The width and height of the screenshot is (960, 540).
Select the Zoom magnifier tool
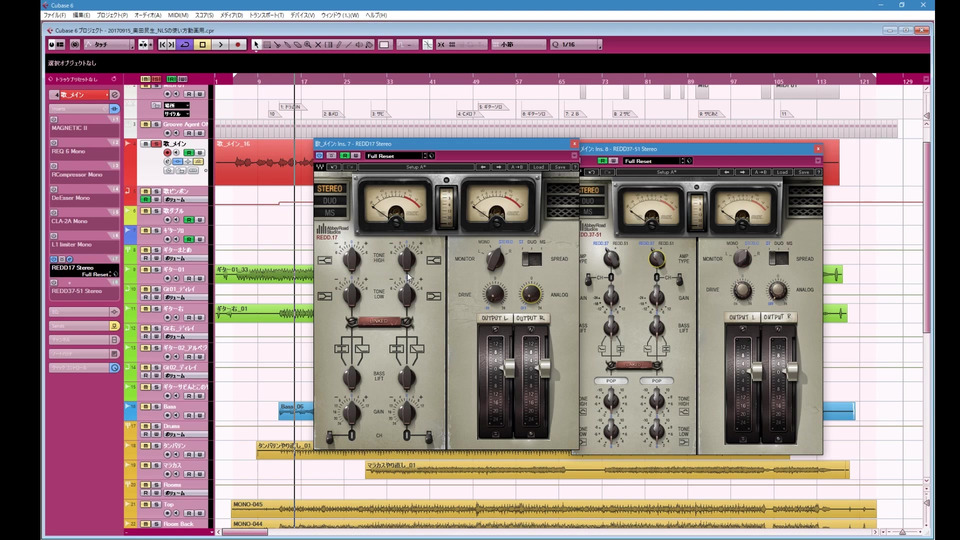coord(307,45)
